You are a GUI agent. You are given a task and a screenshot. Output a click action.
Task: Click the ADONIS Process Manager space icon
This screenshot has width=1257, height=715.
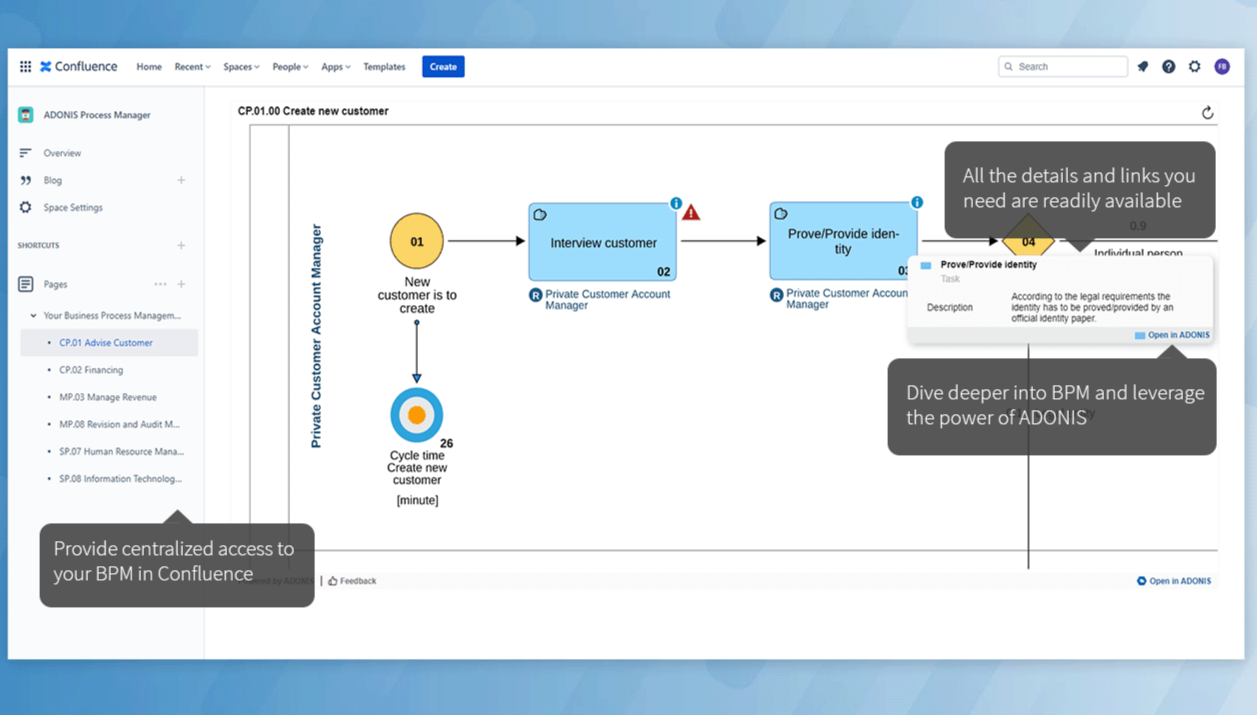(26, 115)
